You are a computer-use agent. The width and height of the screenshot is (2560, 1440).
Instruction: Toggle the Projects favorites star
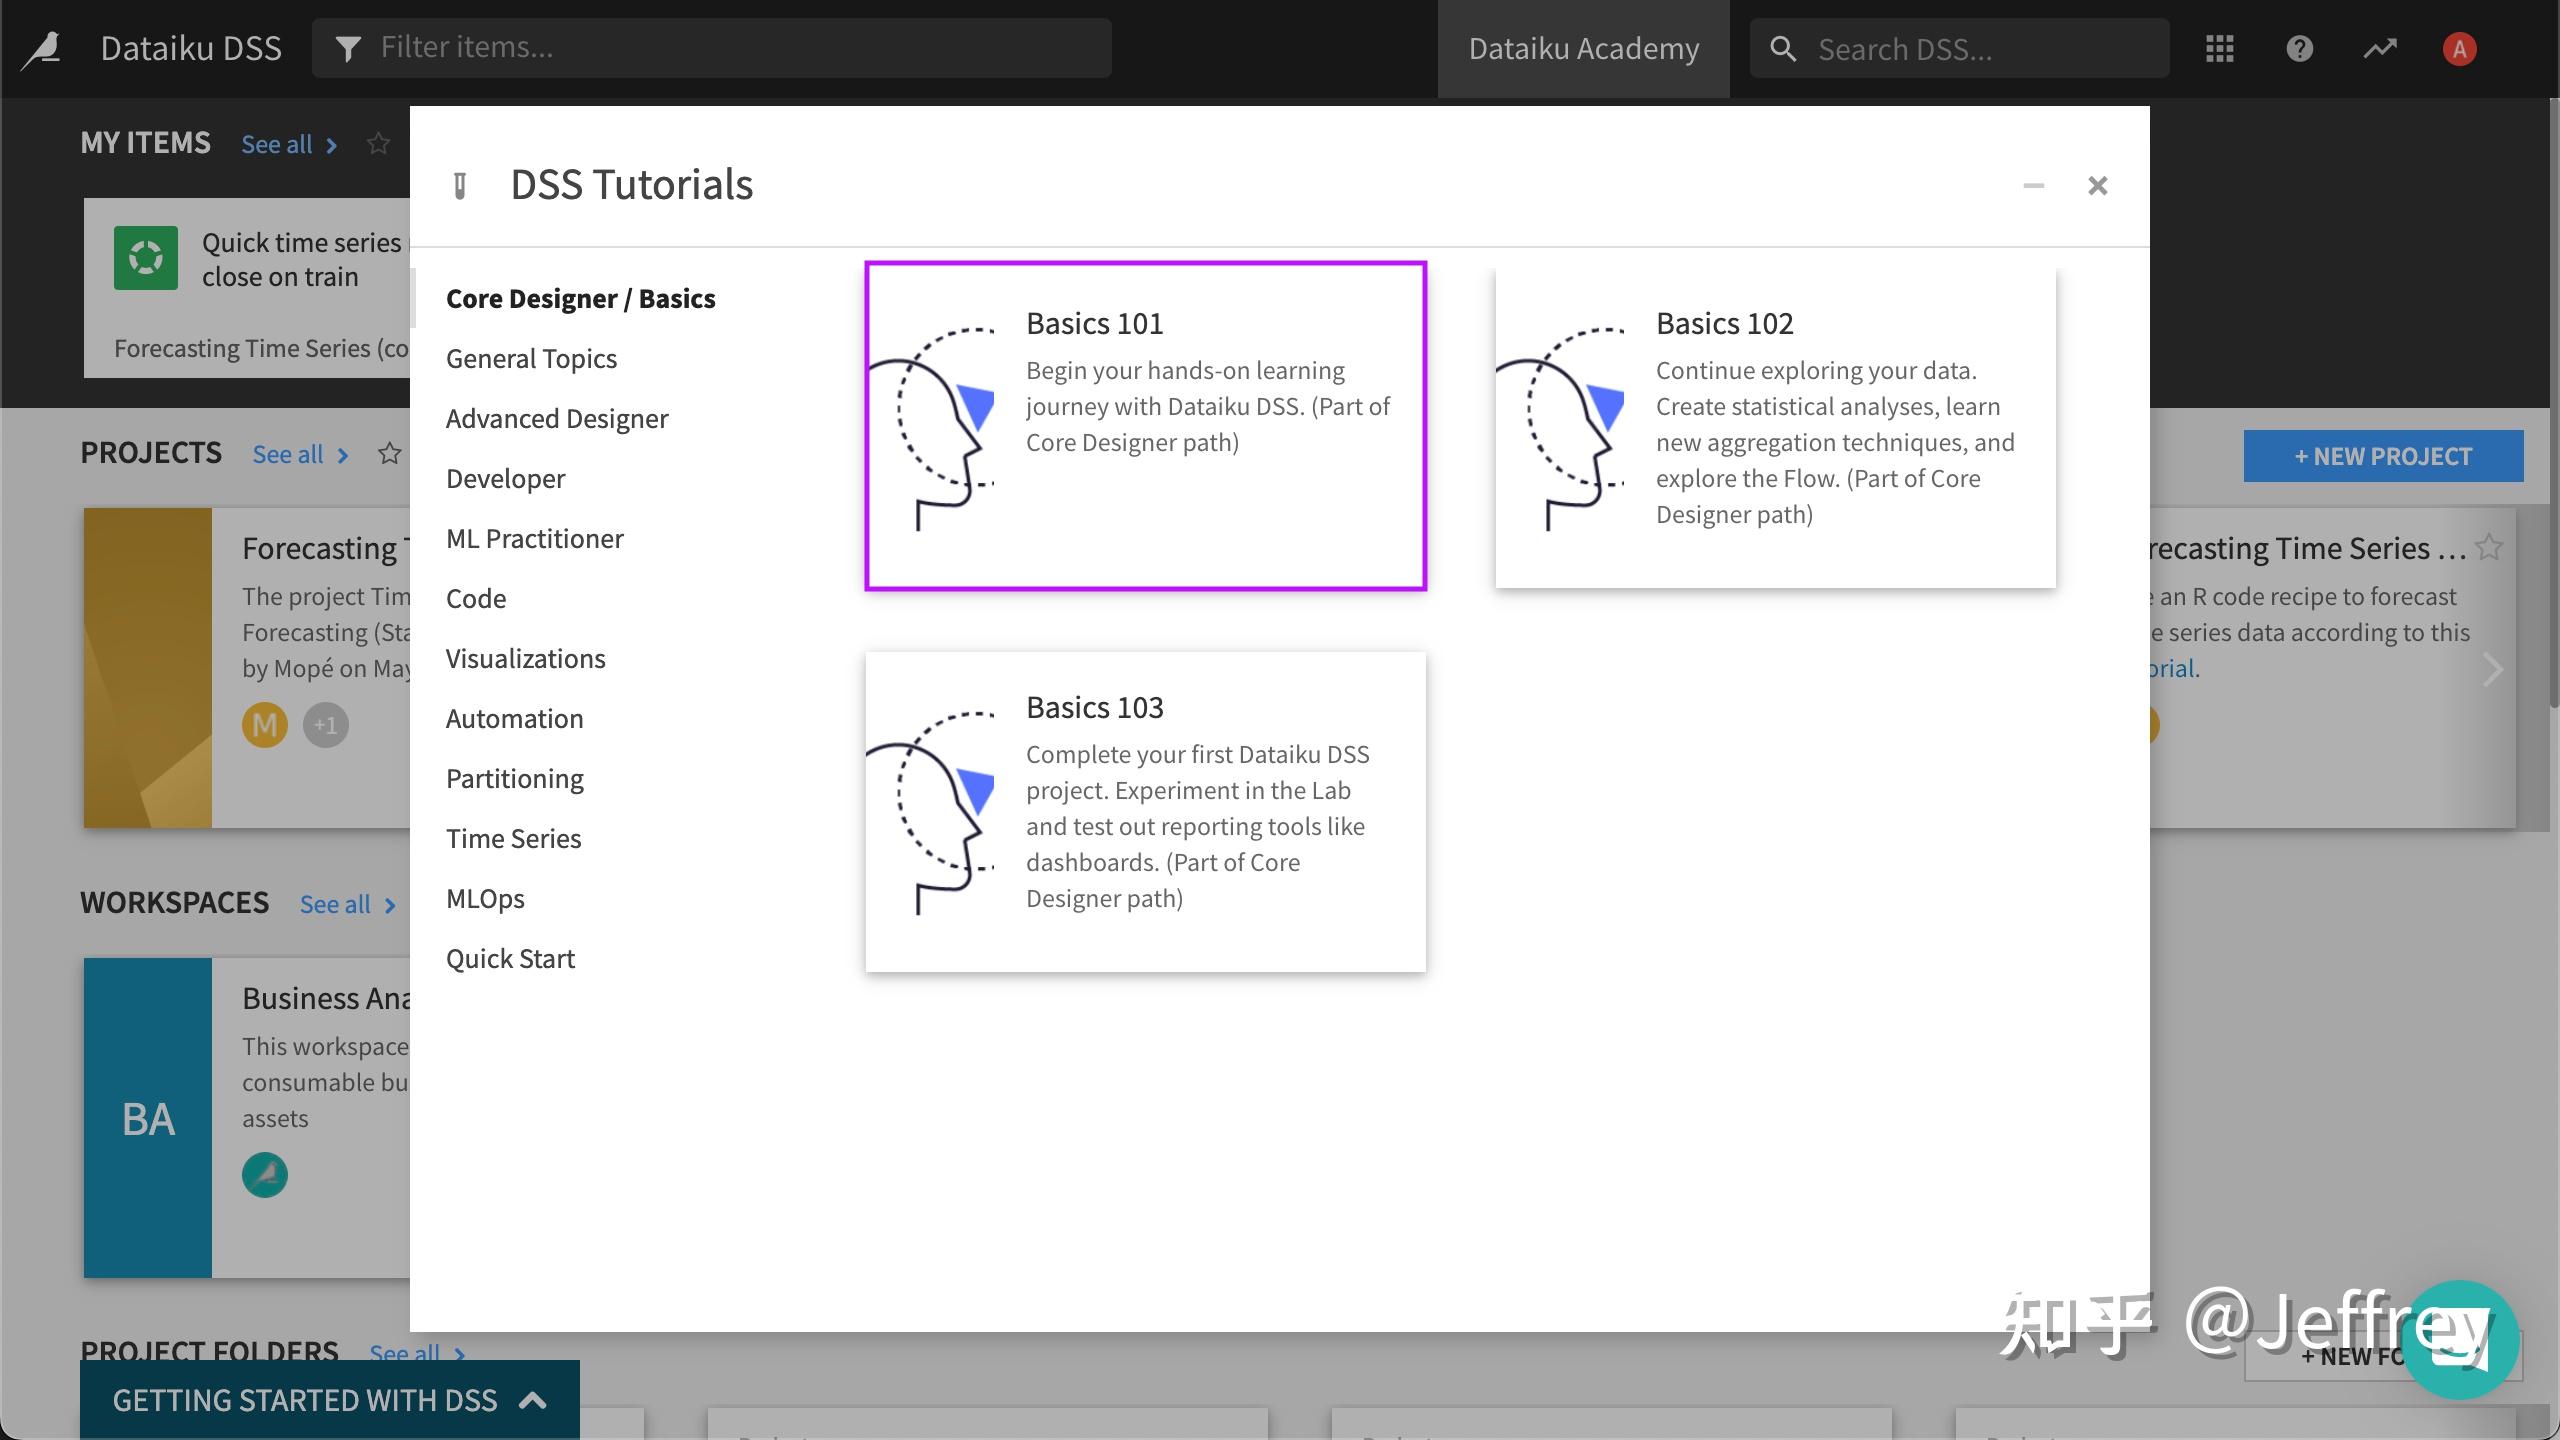coord(389,454)
